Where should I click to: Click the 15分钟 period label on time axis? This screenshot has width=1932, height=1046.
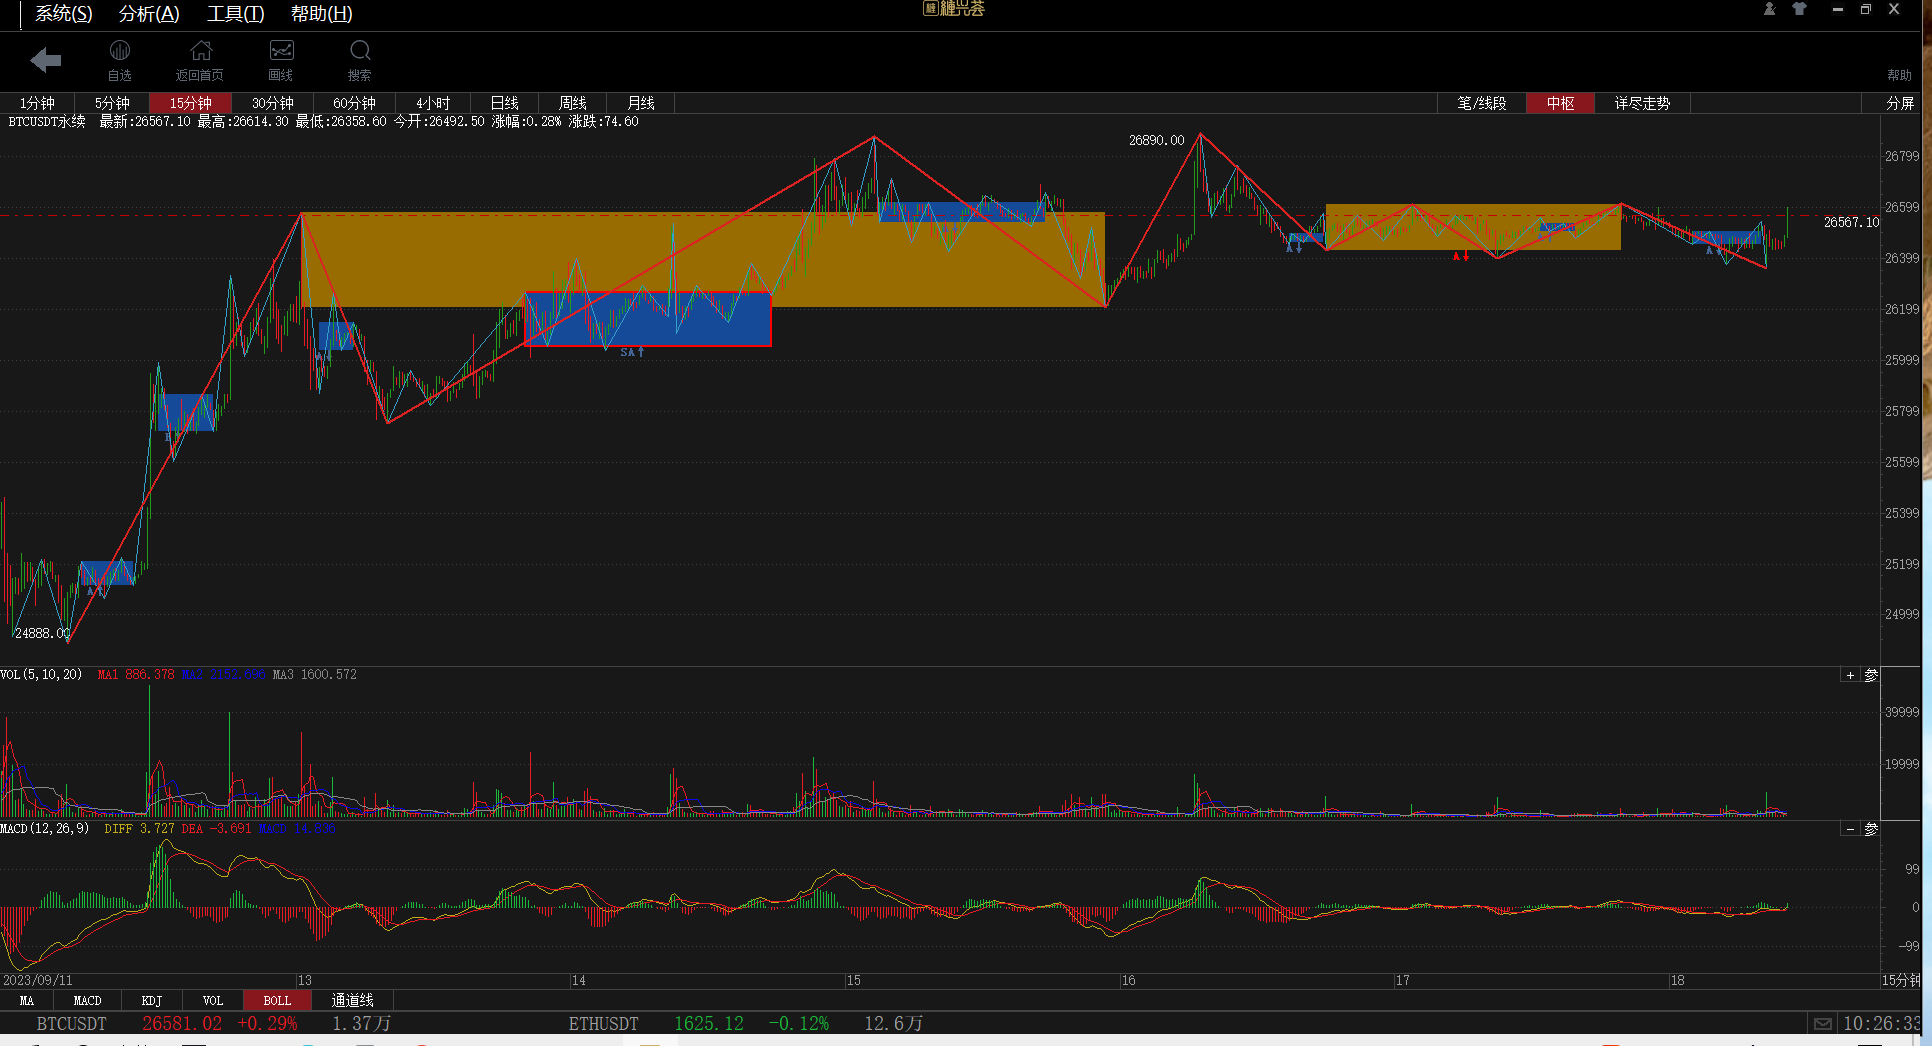1900,980
